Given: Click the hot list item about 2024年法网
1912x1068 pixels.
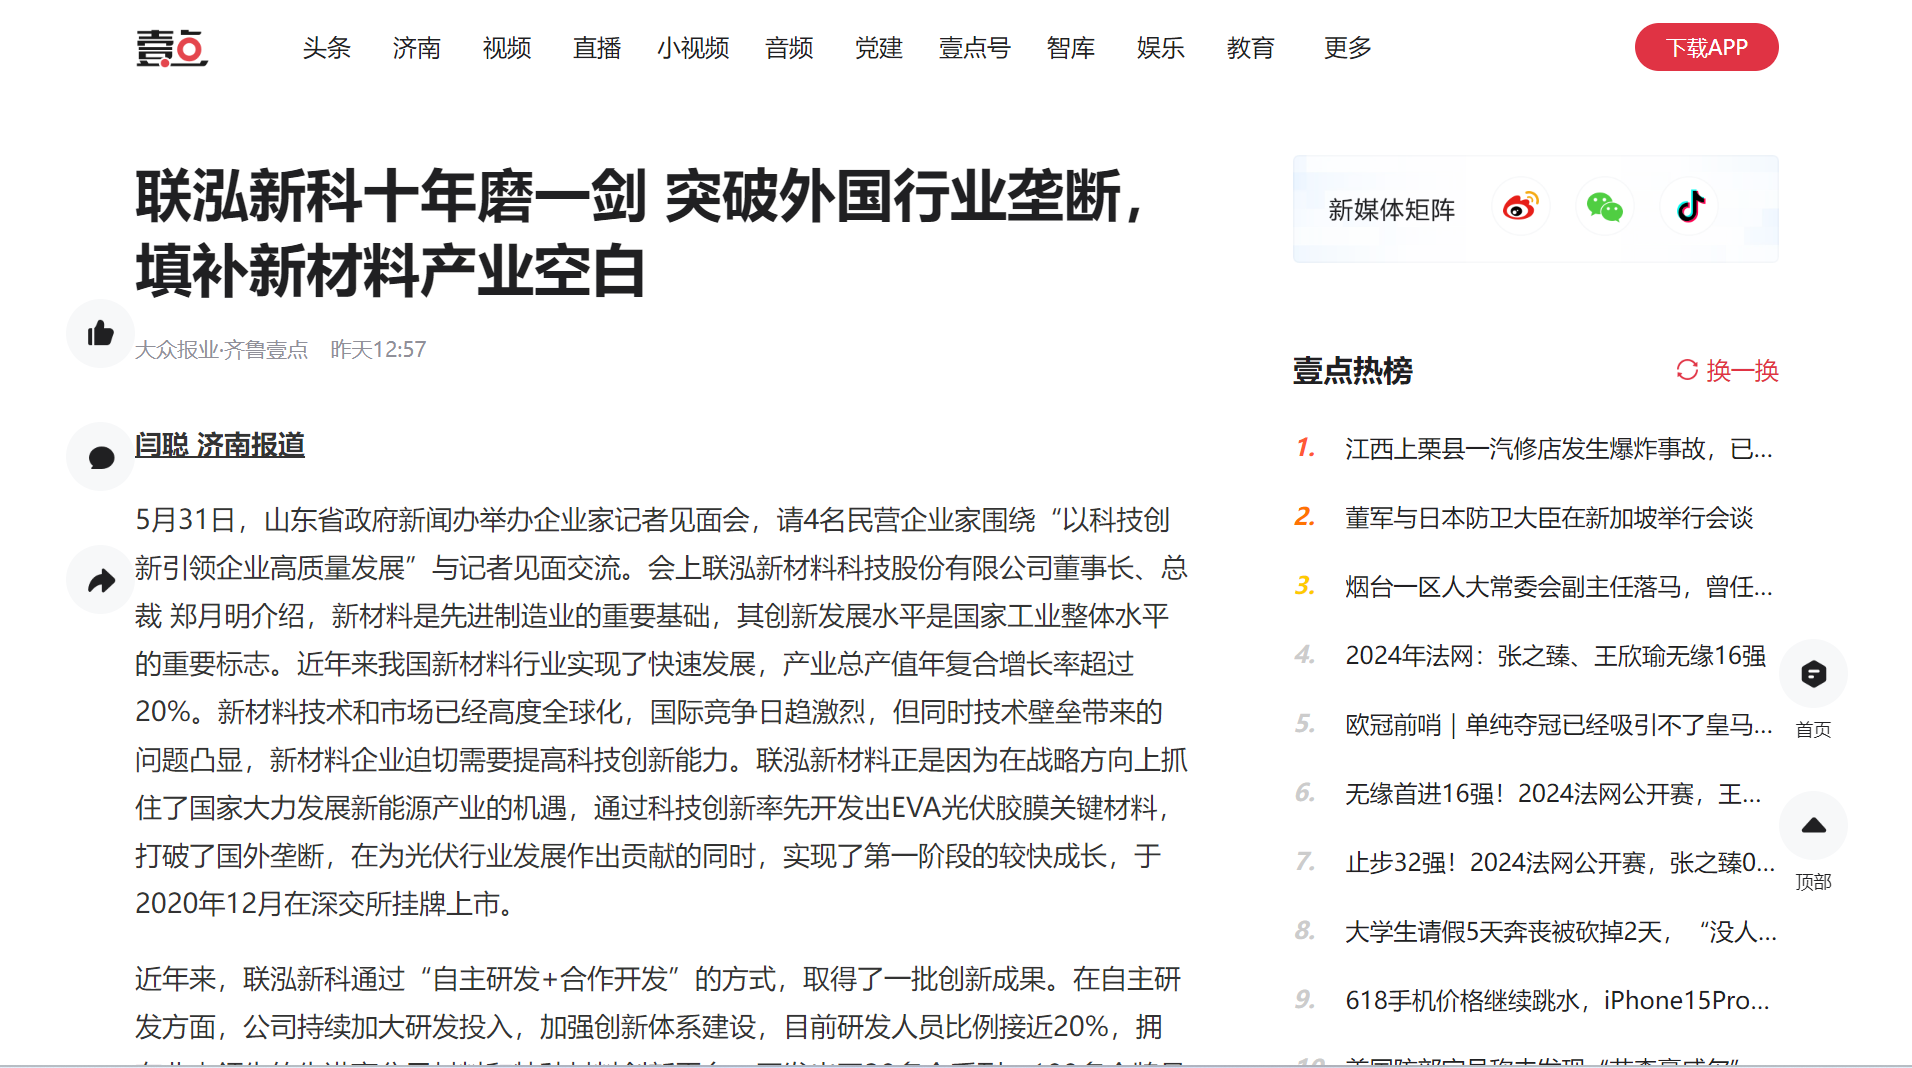Looking at the screenshot, I should pos(1554,657).
